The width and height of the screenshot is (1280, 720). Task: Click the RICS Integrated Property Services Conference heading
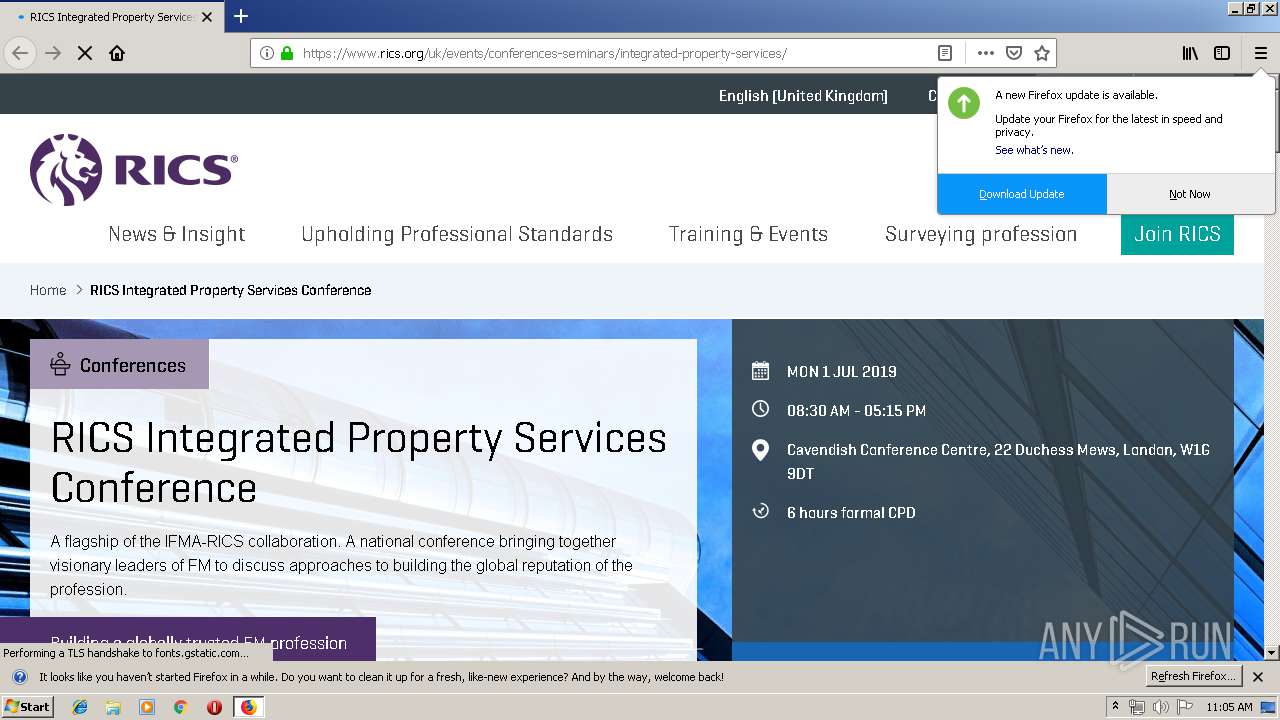(358, 463)
